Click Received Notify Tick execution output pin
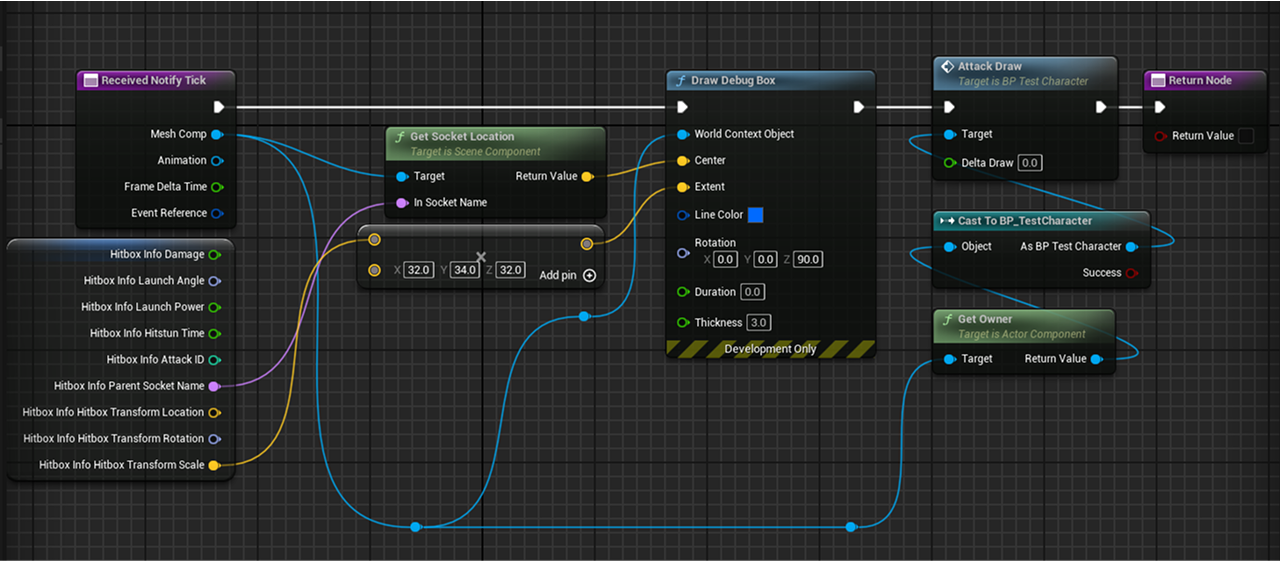This screenshot has height=561, width=1280. tap(218, 107)
